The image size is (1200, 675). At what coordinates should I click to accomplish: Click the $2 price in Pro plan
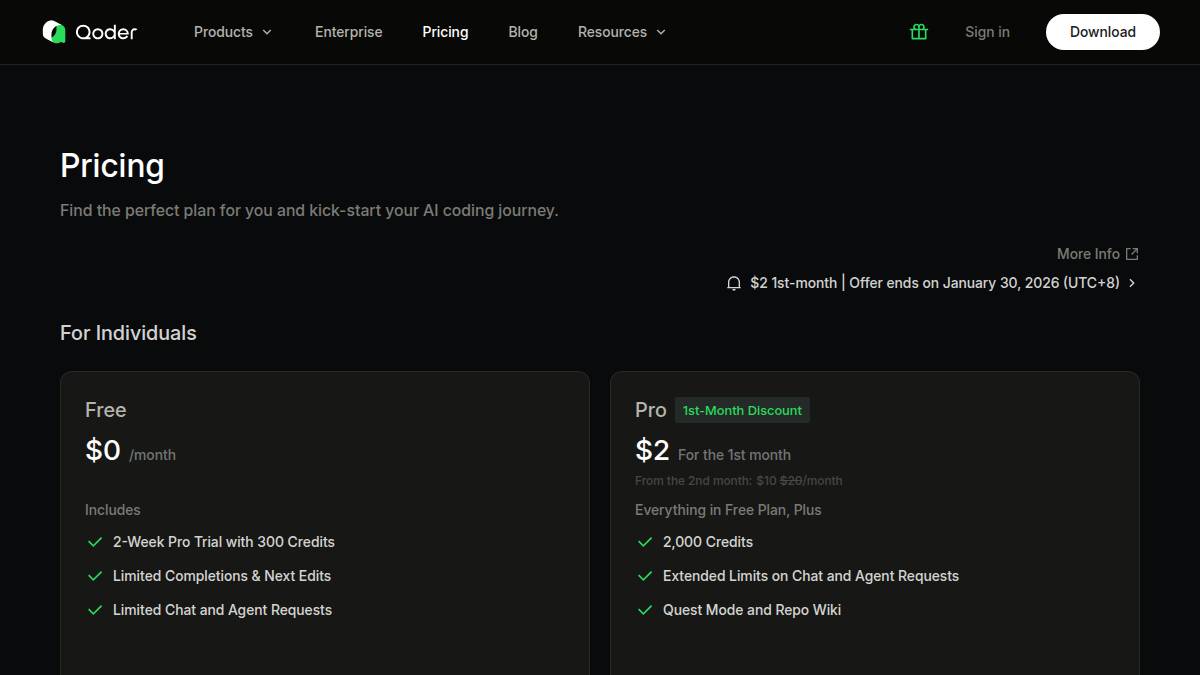pos(652,450)
